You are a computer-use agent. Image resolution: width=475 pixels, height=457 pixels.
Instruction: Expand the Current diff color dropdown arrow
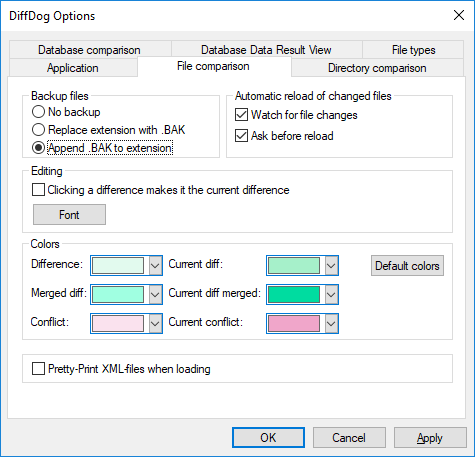pos(331,265)
